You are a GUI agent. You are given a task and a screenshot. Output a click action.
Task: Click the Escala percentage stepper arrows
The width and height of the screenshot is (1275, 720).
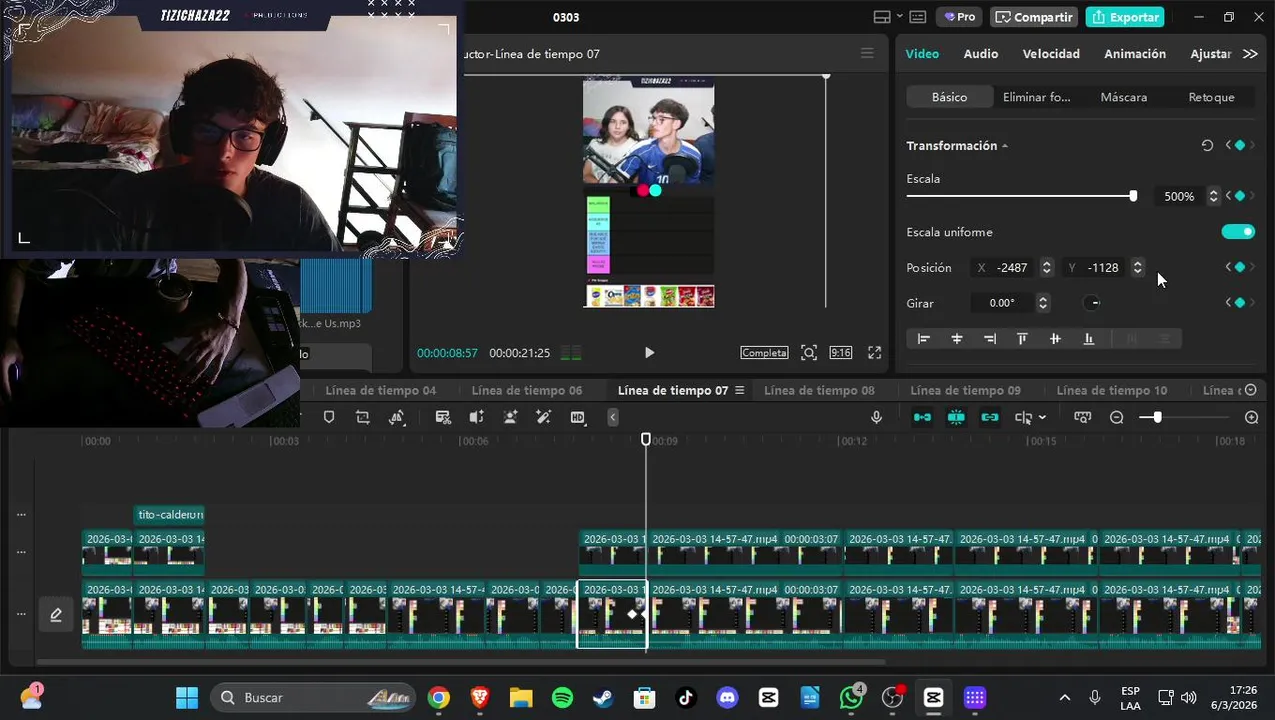pyautogui.click(x=1213, y=196)
